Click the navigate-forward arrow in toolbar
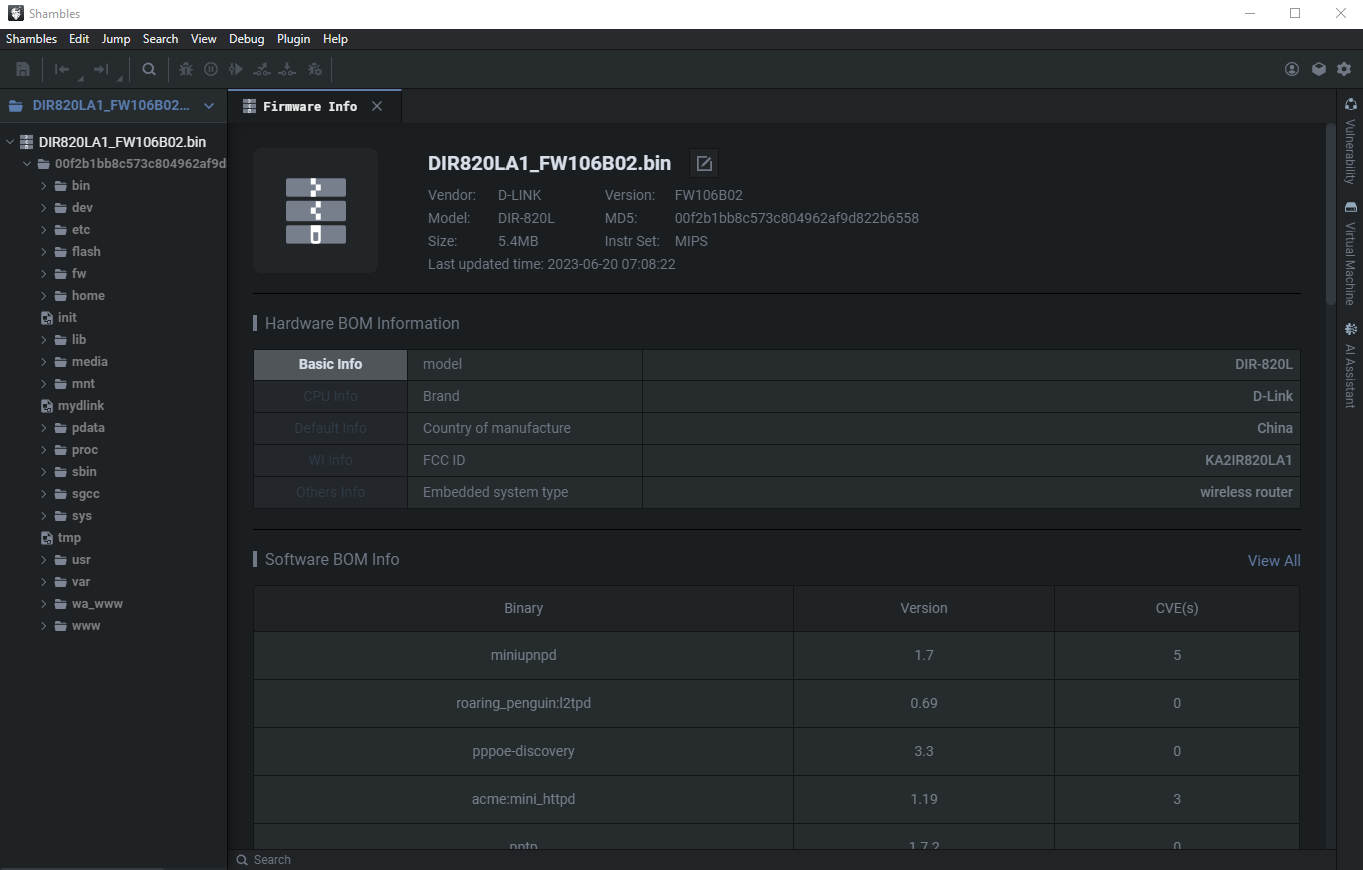1363x870 pixels. click(x=100, y=69)
